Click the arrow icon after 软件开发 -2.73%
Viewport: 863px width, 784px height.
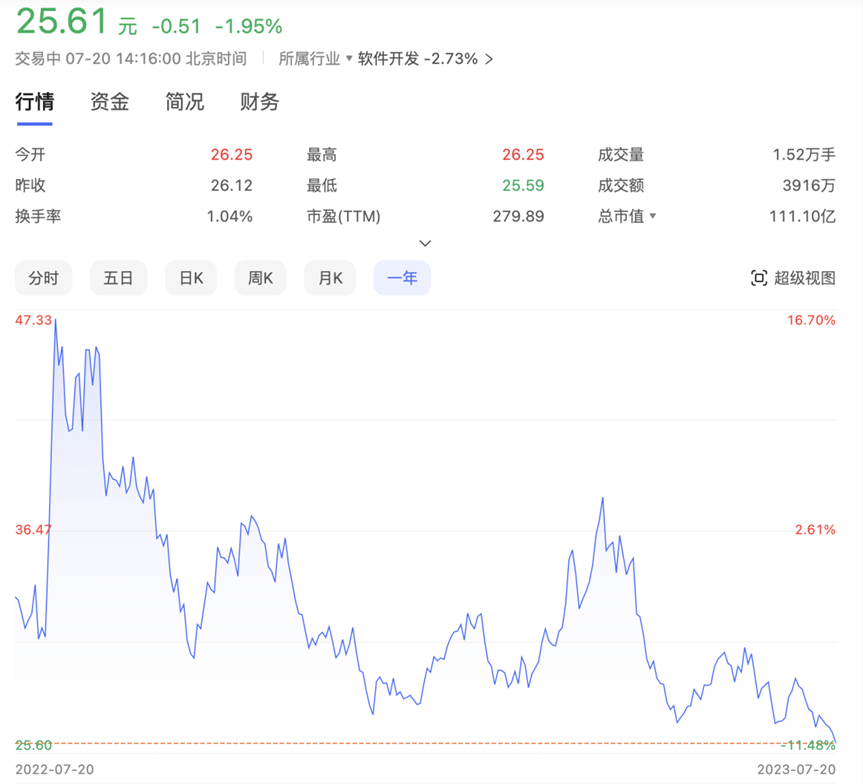pyautogui.click(x=489, y=59)
